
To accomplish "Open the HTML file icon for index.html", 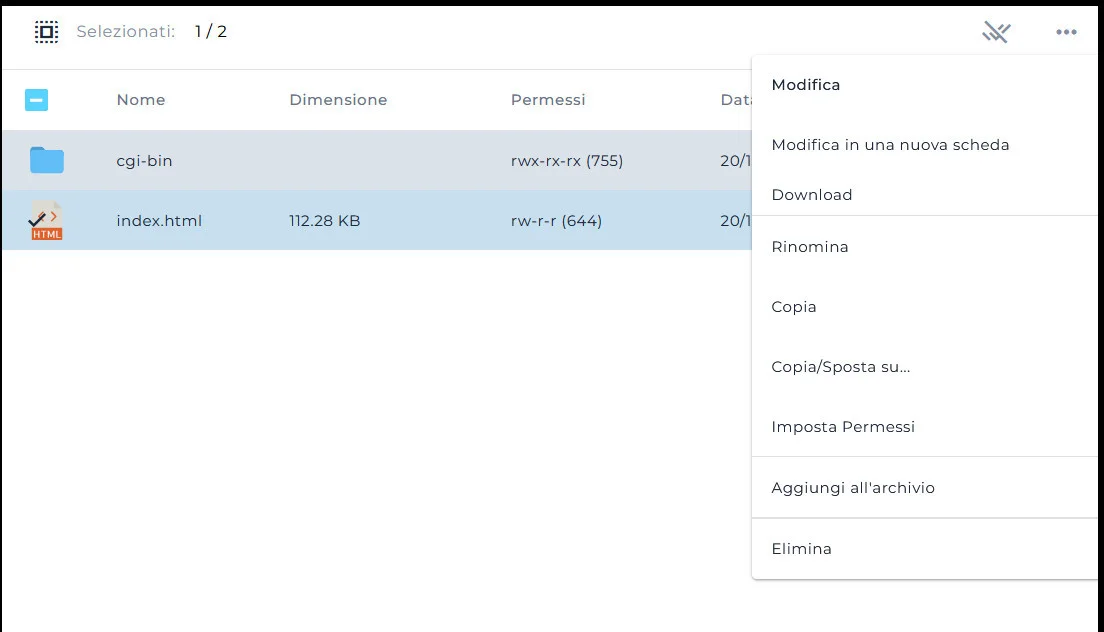I will pos(46,220).
